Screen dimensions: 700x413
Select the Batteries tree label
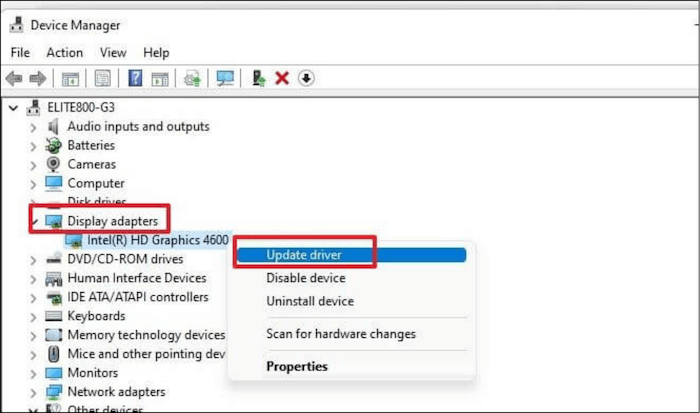tap(91, 146)
